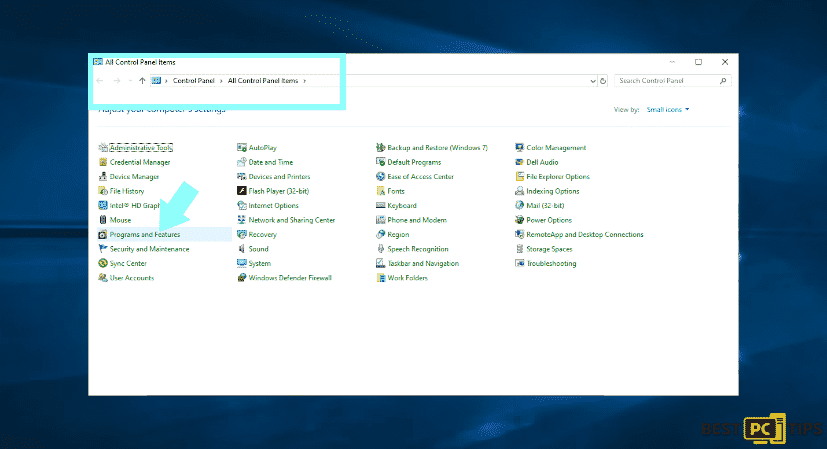Refresh the Control Panel view

coord(603,81)
